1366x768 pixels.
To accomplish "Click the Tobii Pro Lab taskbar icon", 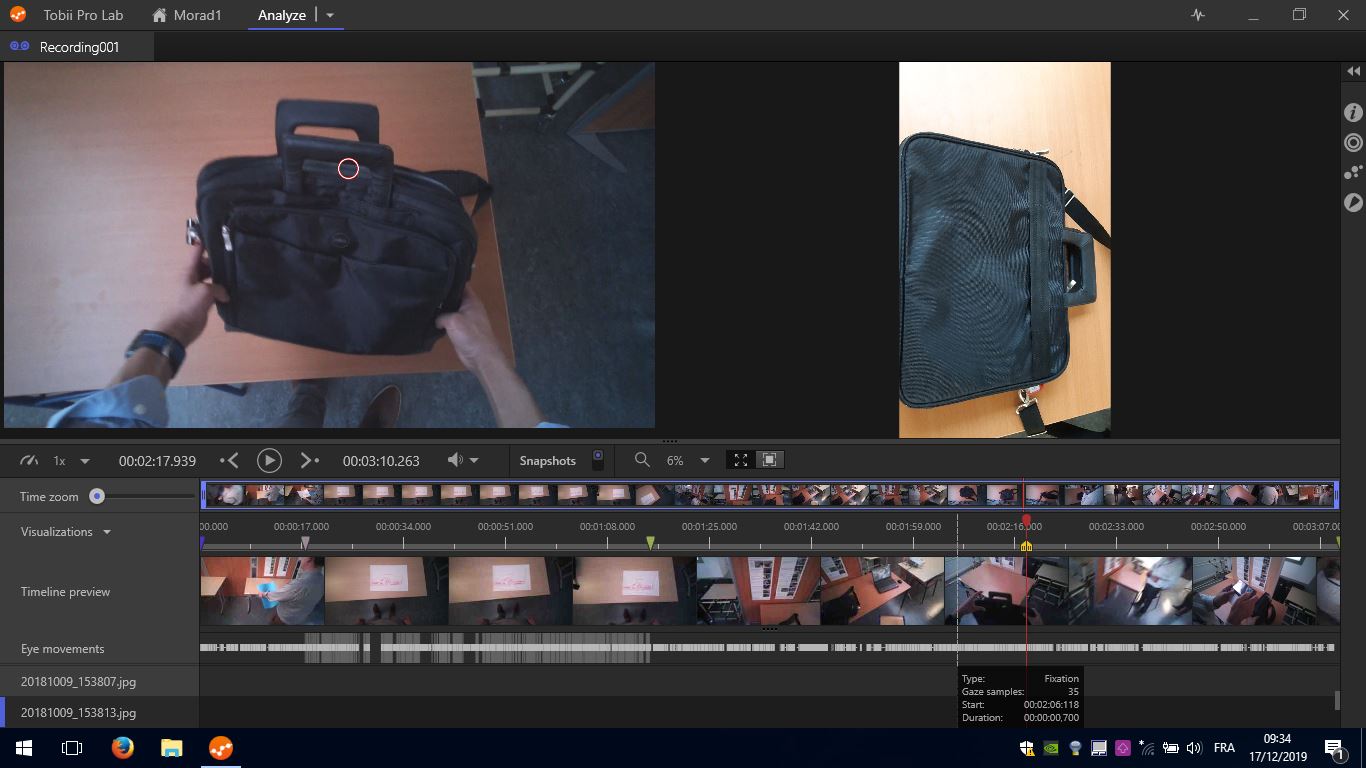I will 221,748.
